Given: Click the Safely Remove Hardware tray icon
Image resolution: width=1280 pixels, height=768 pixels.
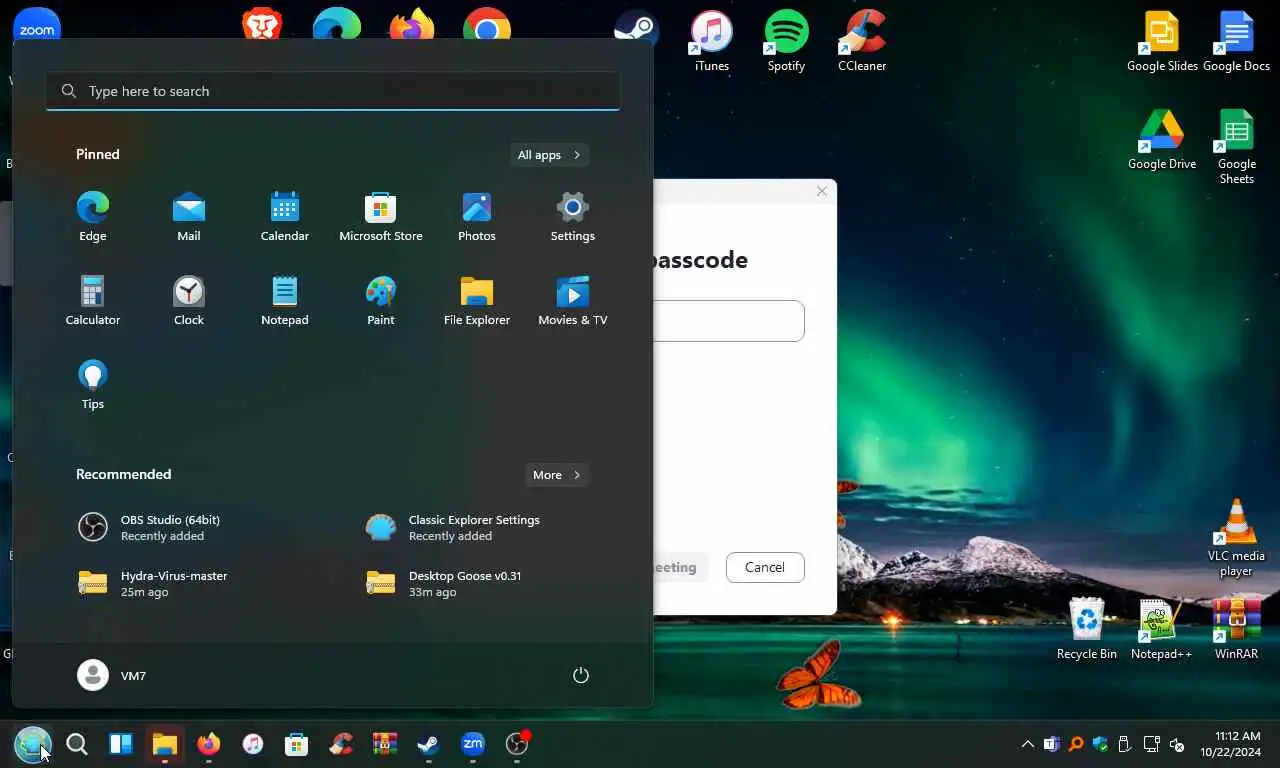Looking at the screenshot, I should pos(1124,744).
